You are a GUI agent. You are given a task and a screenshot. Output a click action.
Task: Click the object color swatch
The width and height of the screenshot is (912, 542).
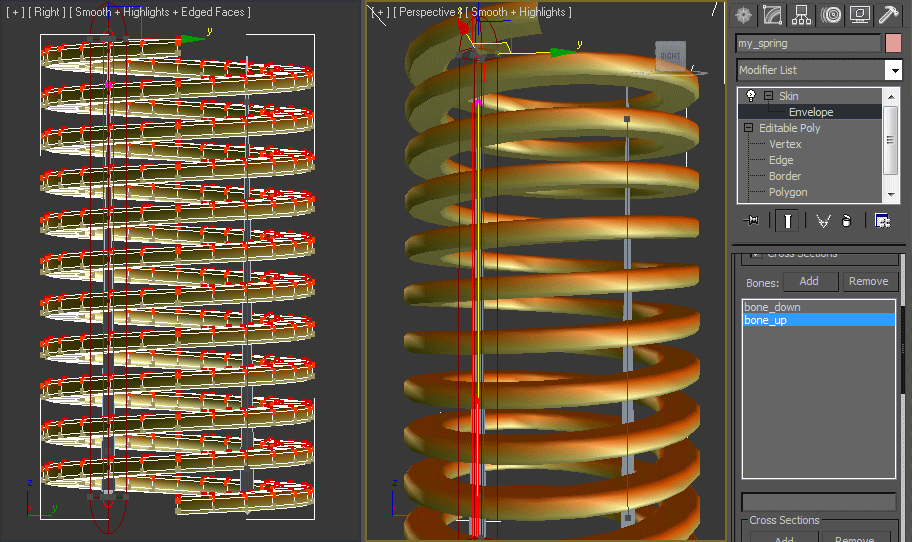click(893, 43)
